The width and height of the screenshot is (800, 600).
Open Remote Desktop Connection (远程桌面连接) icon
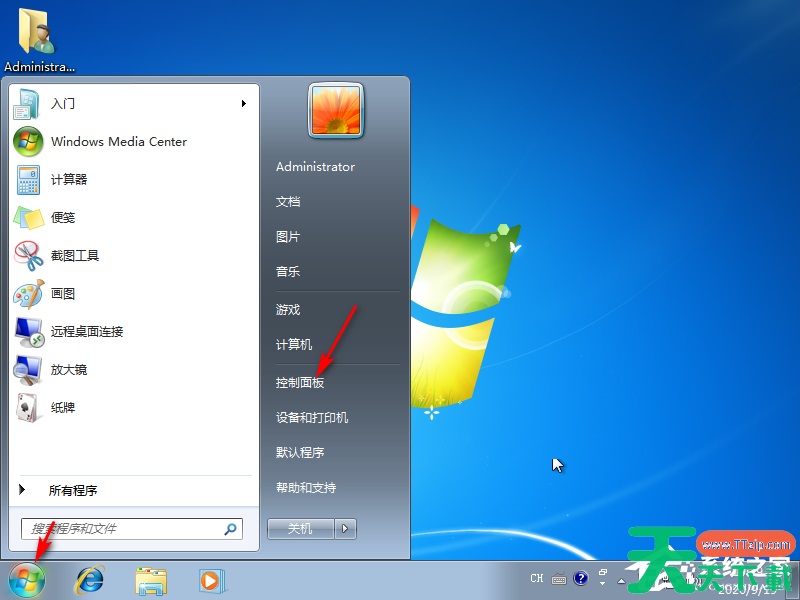click(x=29, y=332)
